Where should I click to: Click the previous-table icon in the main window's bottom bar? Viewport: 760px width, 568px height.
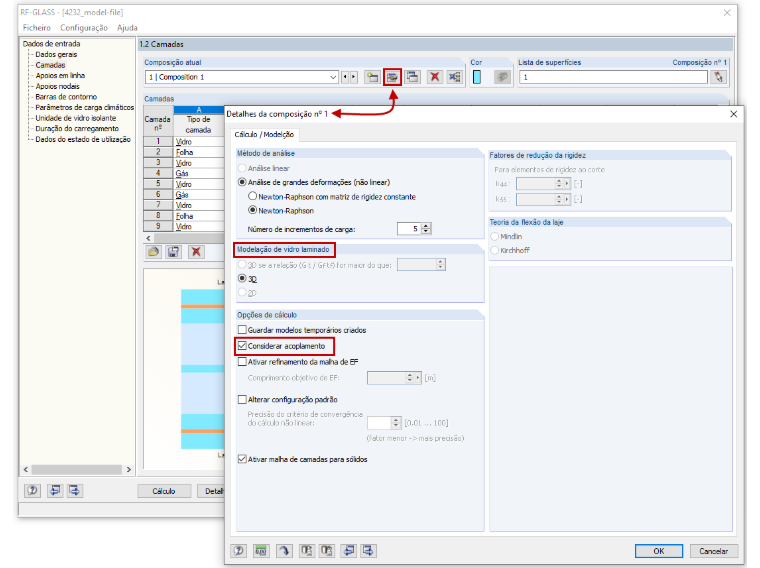tap(55, 490)
